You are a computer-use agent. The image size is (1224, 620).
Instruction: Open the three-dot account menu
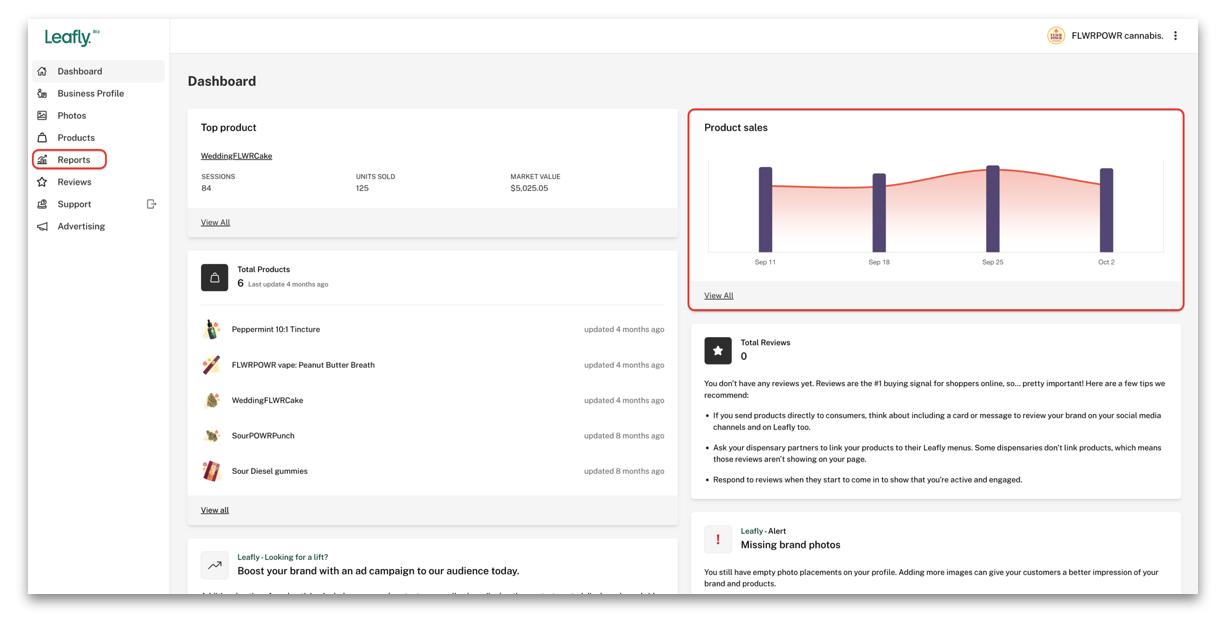(1176, 36)
